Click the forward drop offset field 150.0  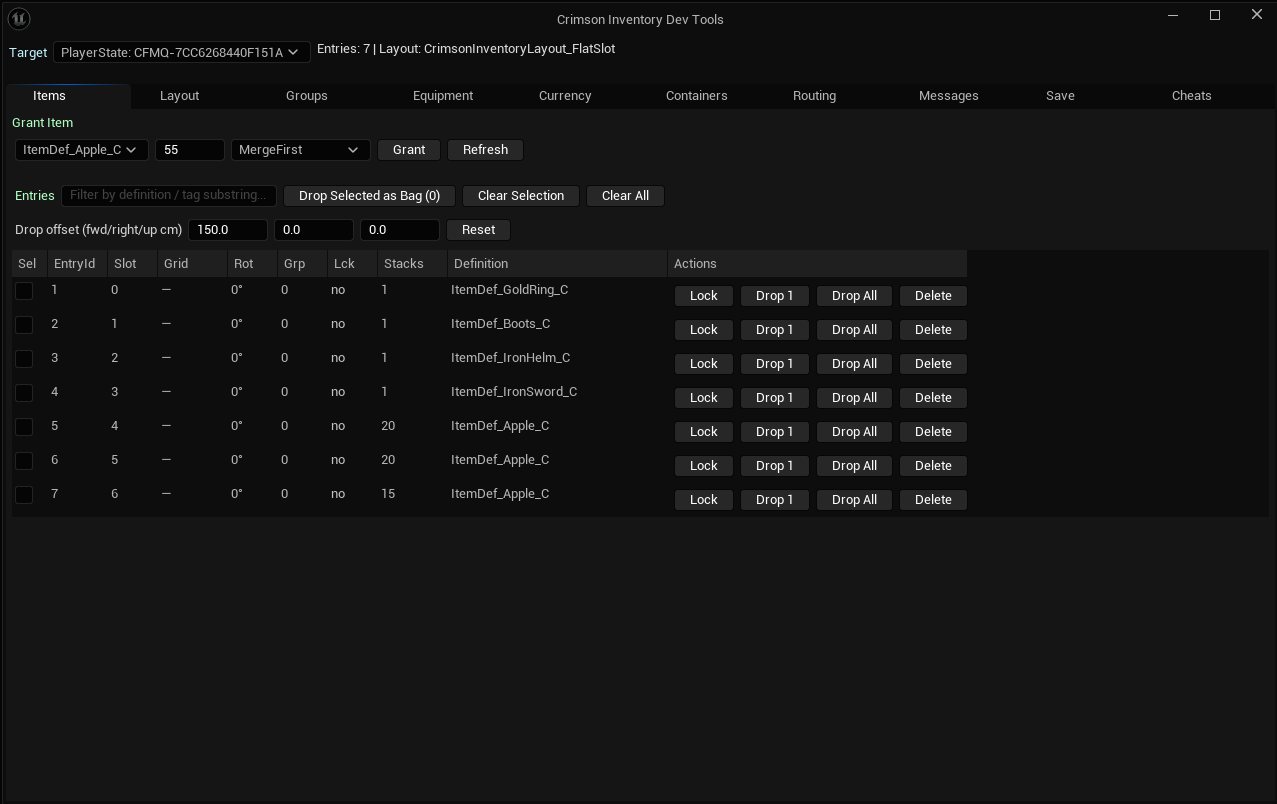click(228, 230)
